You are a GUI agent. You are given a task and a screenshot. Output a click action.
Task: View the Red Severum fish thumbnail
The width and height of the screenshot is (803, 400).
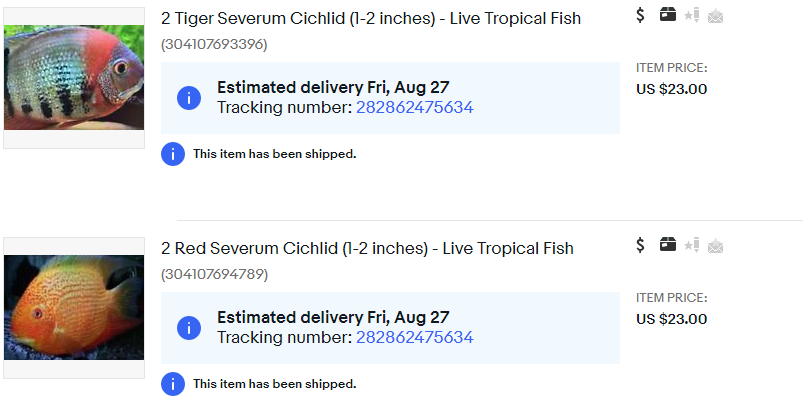[74, 308]
